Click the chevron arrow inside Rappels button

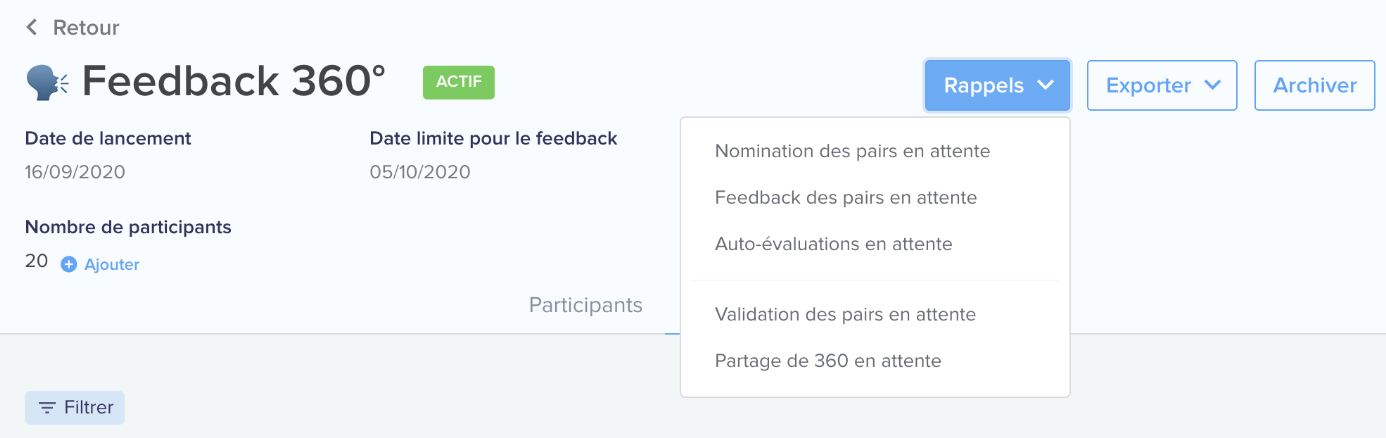1046,85
